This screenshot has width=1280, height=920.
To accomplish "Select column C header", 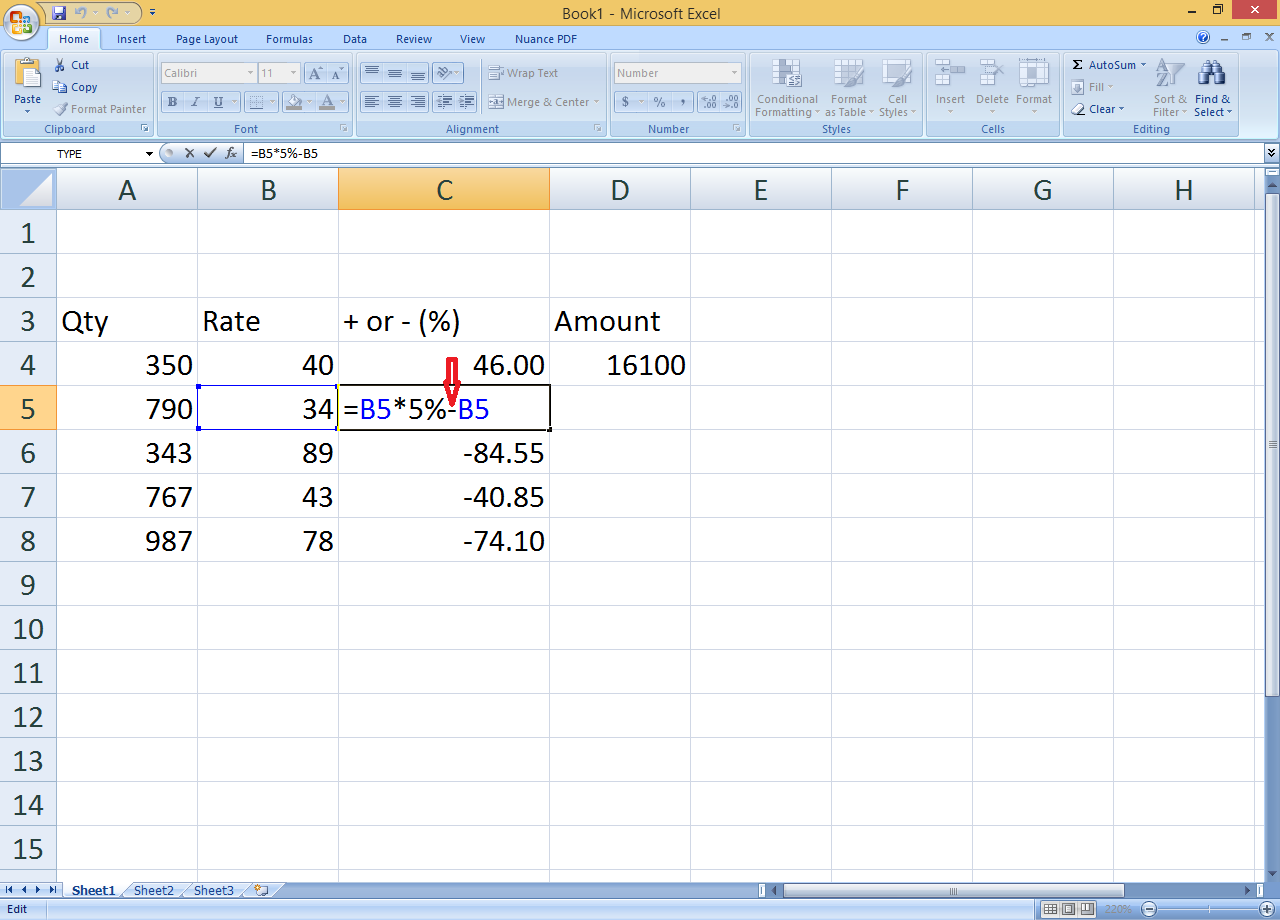I will coord(444,189).
